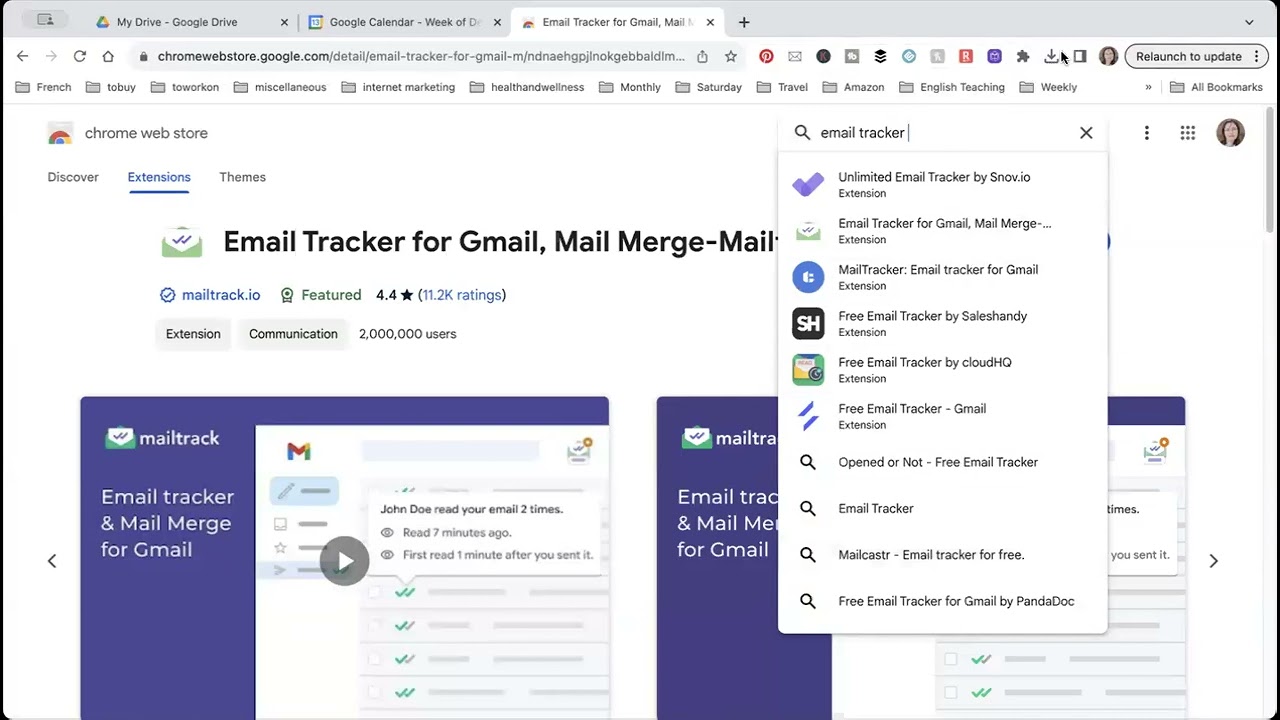
Task: Click the Featured badge
Action: coord(321,295)
